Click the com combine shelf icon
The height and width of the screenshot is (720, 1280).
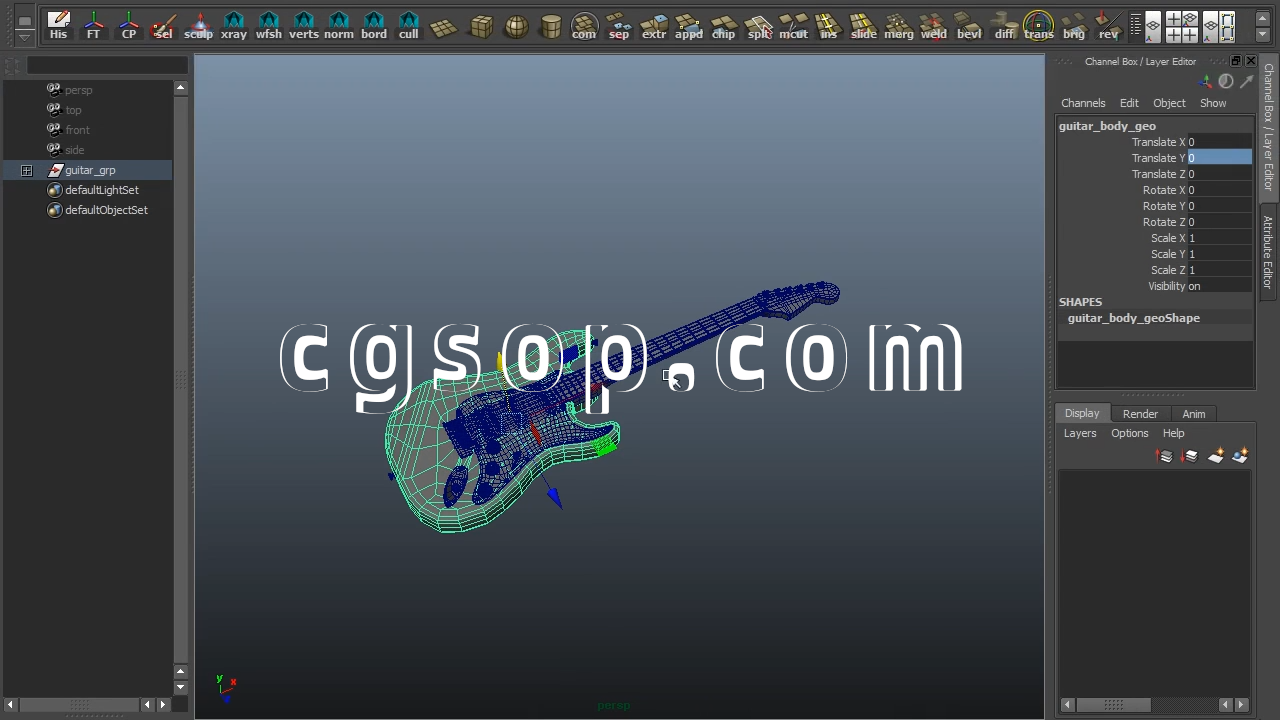click(584, 26)
